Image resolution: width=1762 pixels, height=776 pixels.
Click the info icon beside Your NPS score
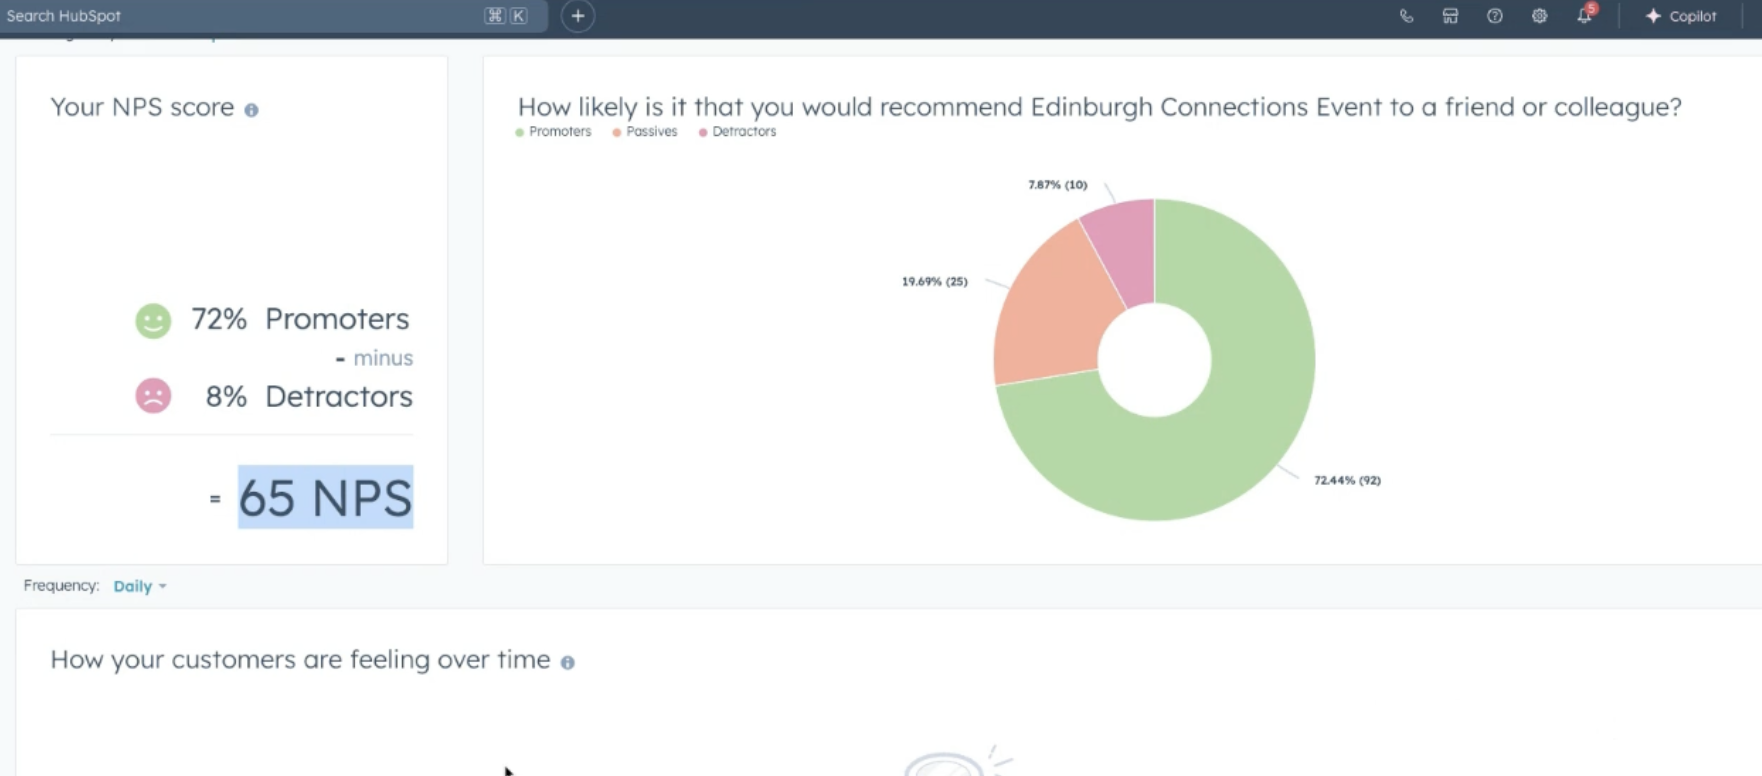pyautogui.click(x=252, y=110)
